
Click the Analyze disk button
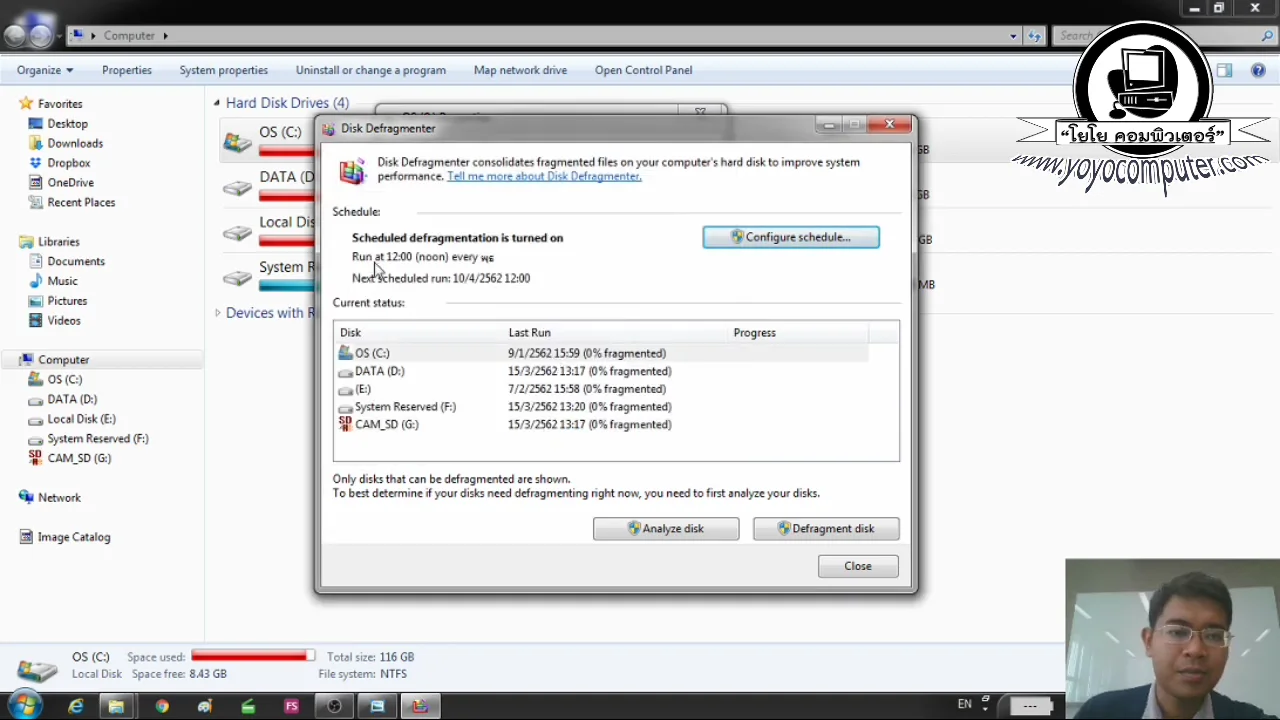pyautogui.click(x=665, y=528)
